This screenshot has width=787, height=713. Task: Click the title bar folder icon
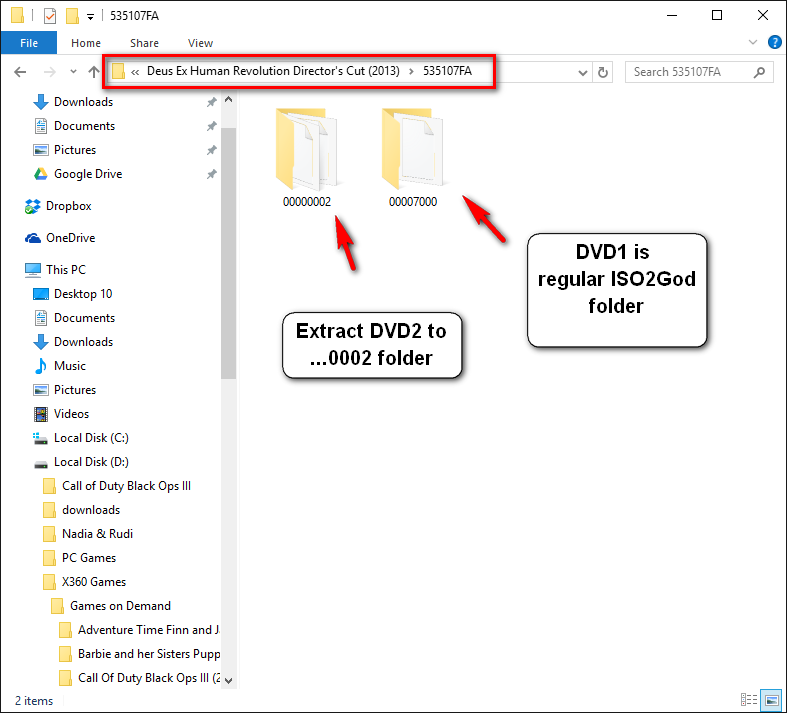click(x=18, y=15)
